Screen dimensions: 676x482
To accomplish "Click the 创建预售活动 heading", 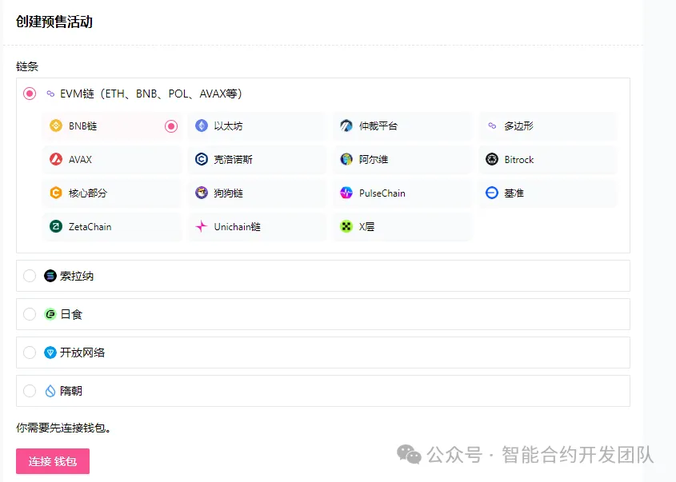I will pos(54,22).
